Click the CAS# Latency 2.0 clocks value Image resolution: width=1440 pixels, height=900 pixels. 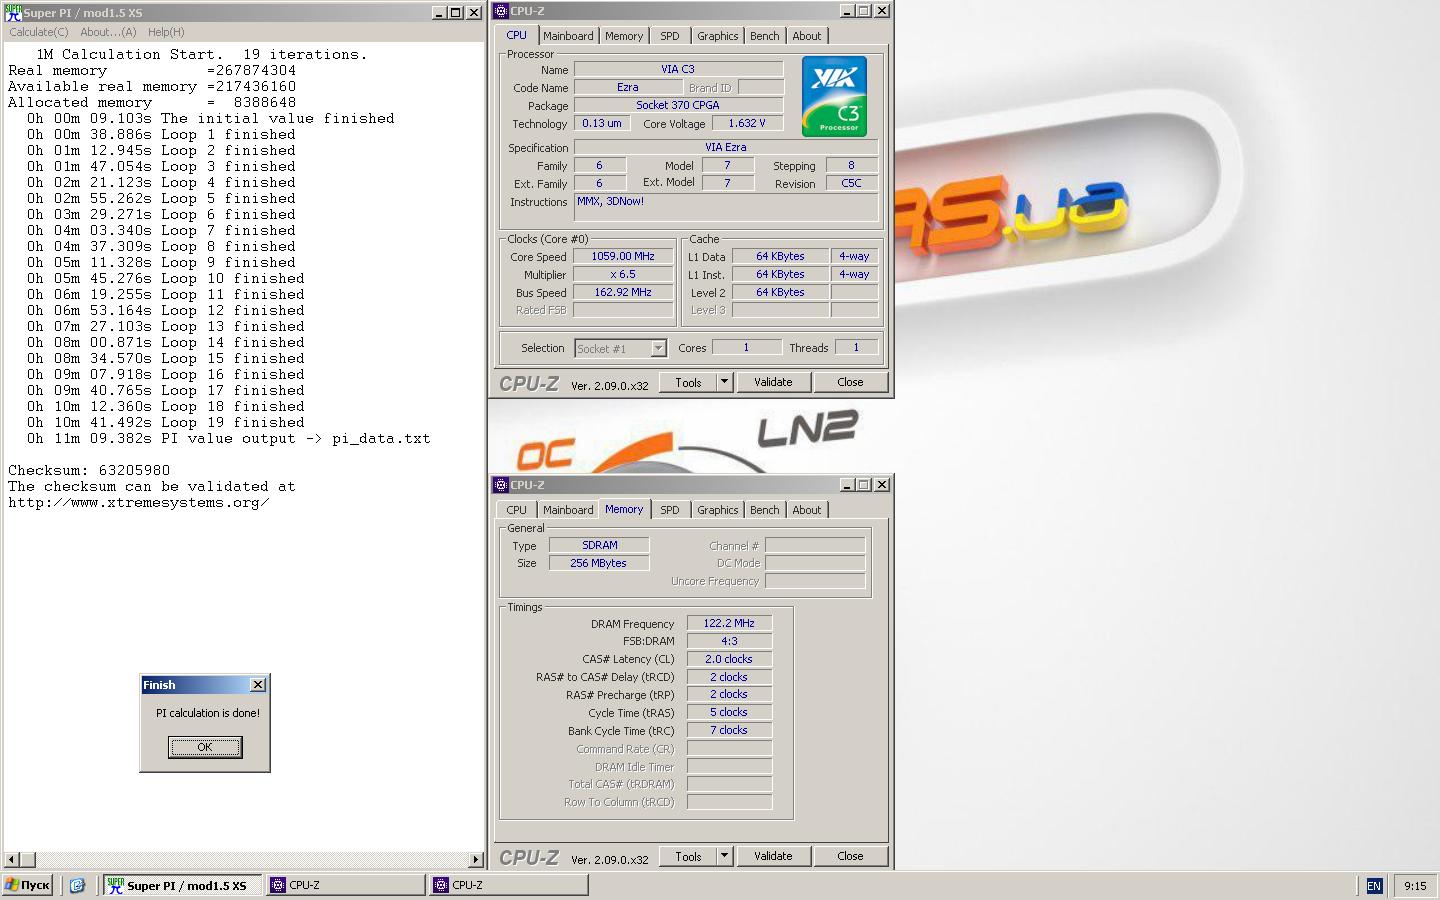click(729, 659)
